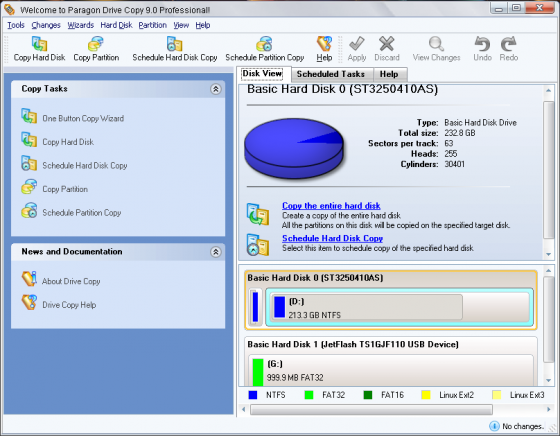
Task: Select the G: 999.9 MB FAT32 partition
Action: [x=391, y=370]
